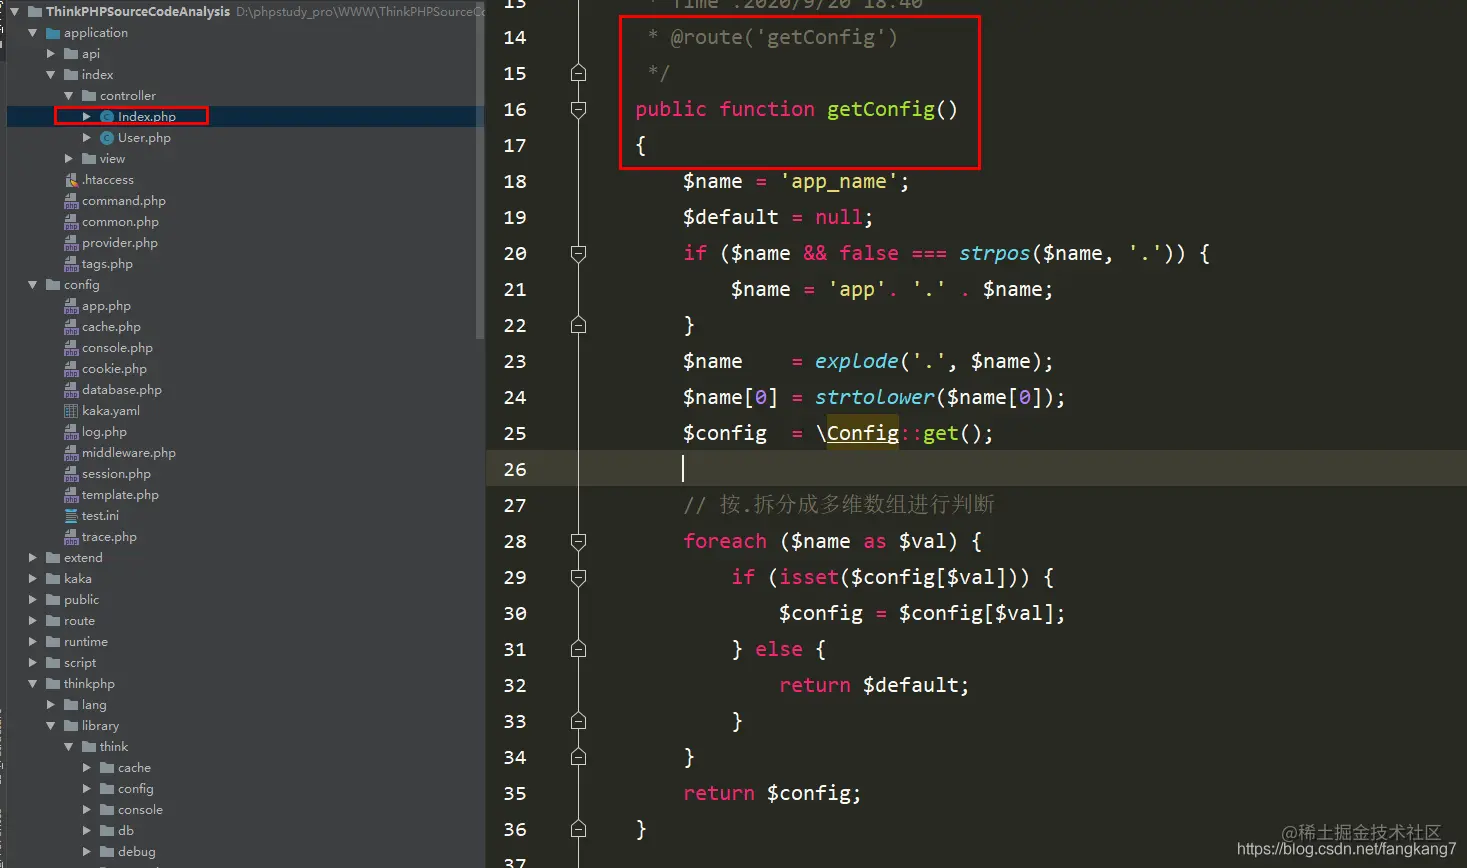Click the strtolower call on line 24
1467x868 pixels.
[875, 397]
